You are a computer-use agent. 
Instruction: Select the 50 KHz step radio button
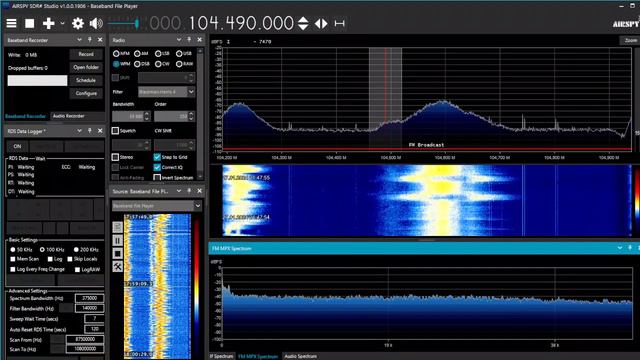pos(13,249)
